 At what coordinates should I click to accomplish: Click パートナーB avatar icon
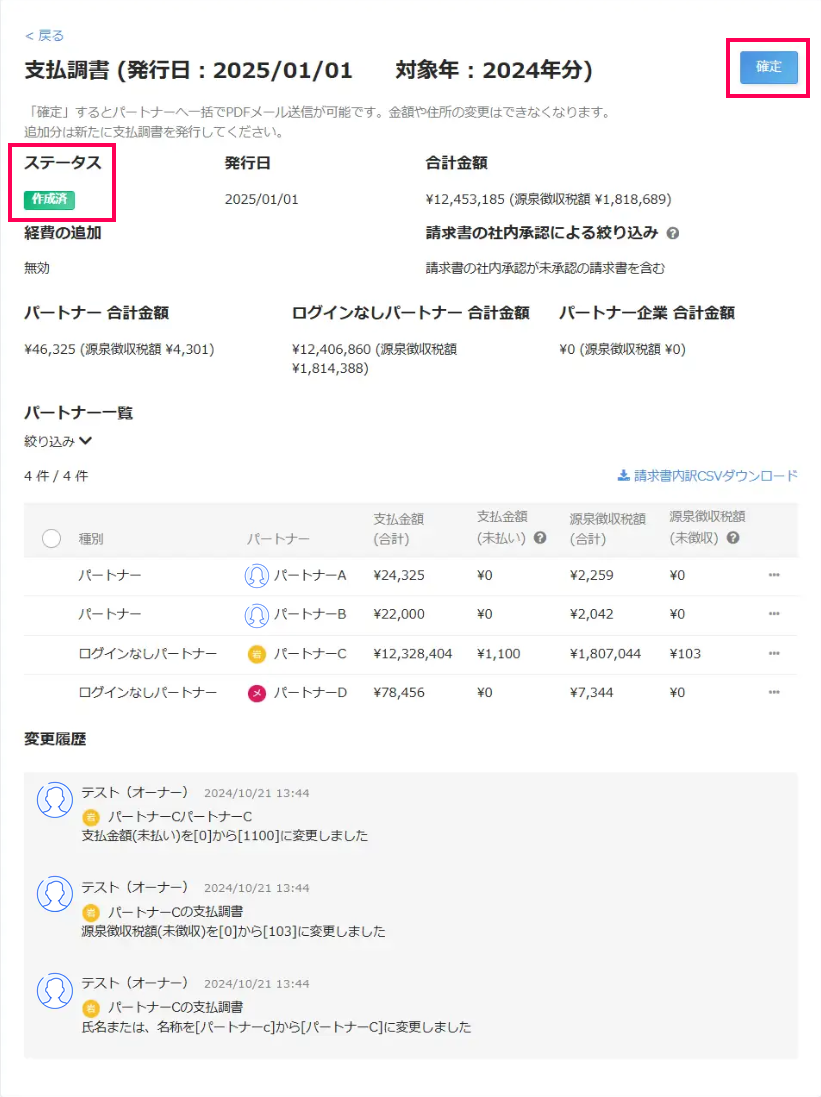257,615
